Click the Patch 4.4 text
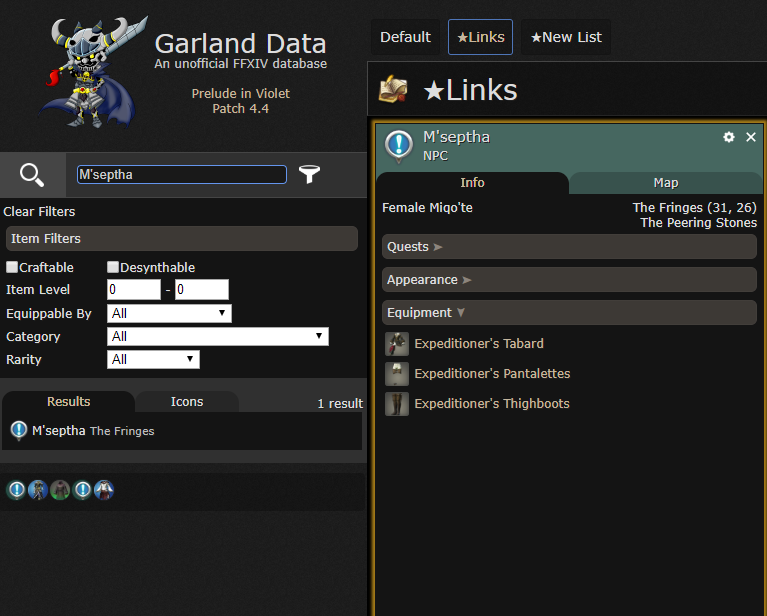Image resolution: width=767 pixels, height=616 pixels. coord(240,108)
